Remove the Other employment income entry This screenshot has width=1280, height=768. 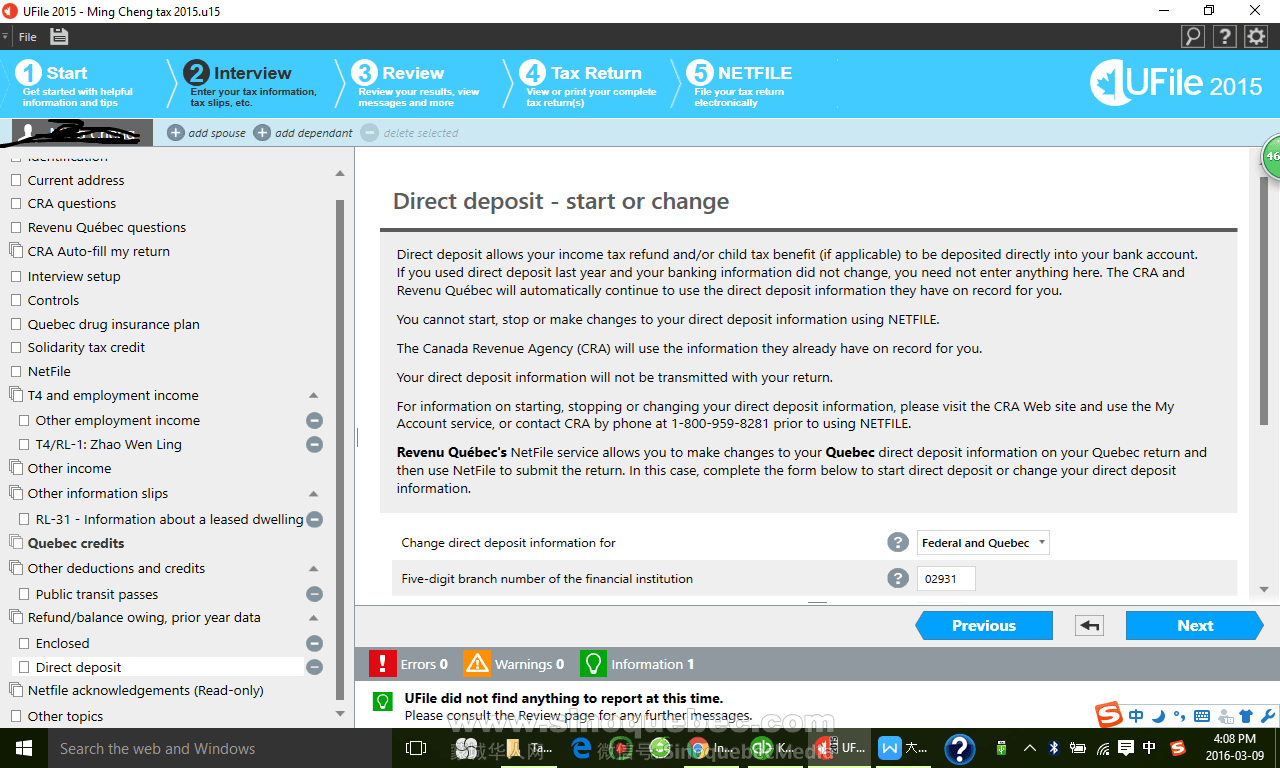(x=314, y=420)
